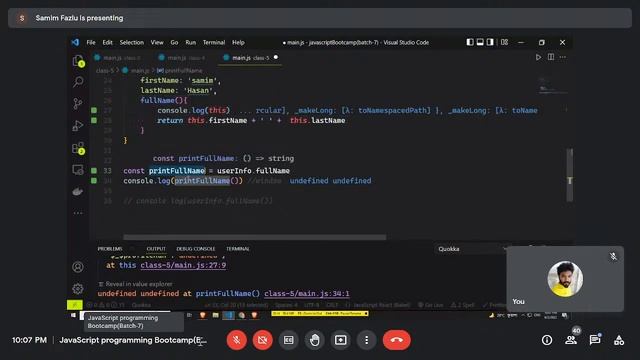This screenshot has height=360, width=640.
Task: Click the editor vertical scrollbar
Action: (570, 175)
